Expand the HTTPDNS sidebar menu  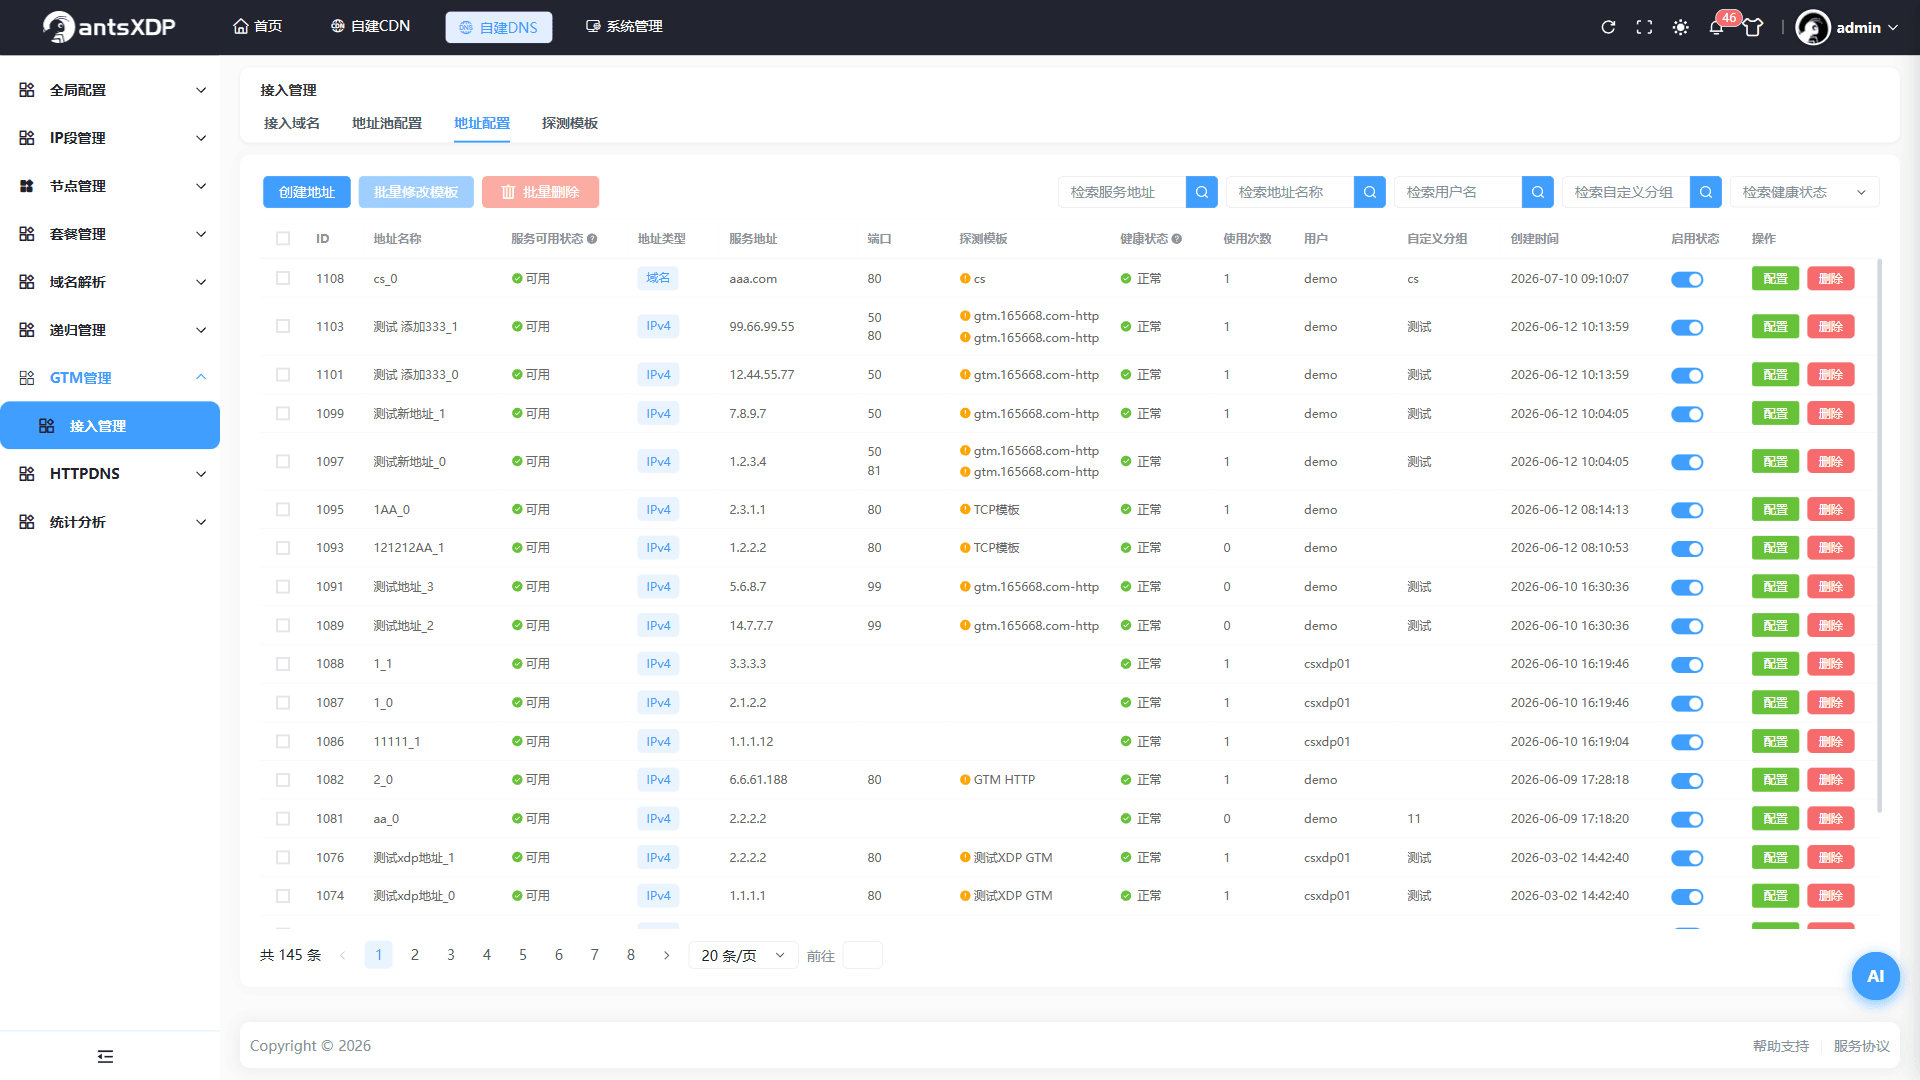click(x=110, y=474)
